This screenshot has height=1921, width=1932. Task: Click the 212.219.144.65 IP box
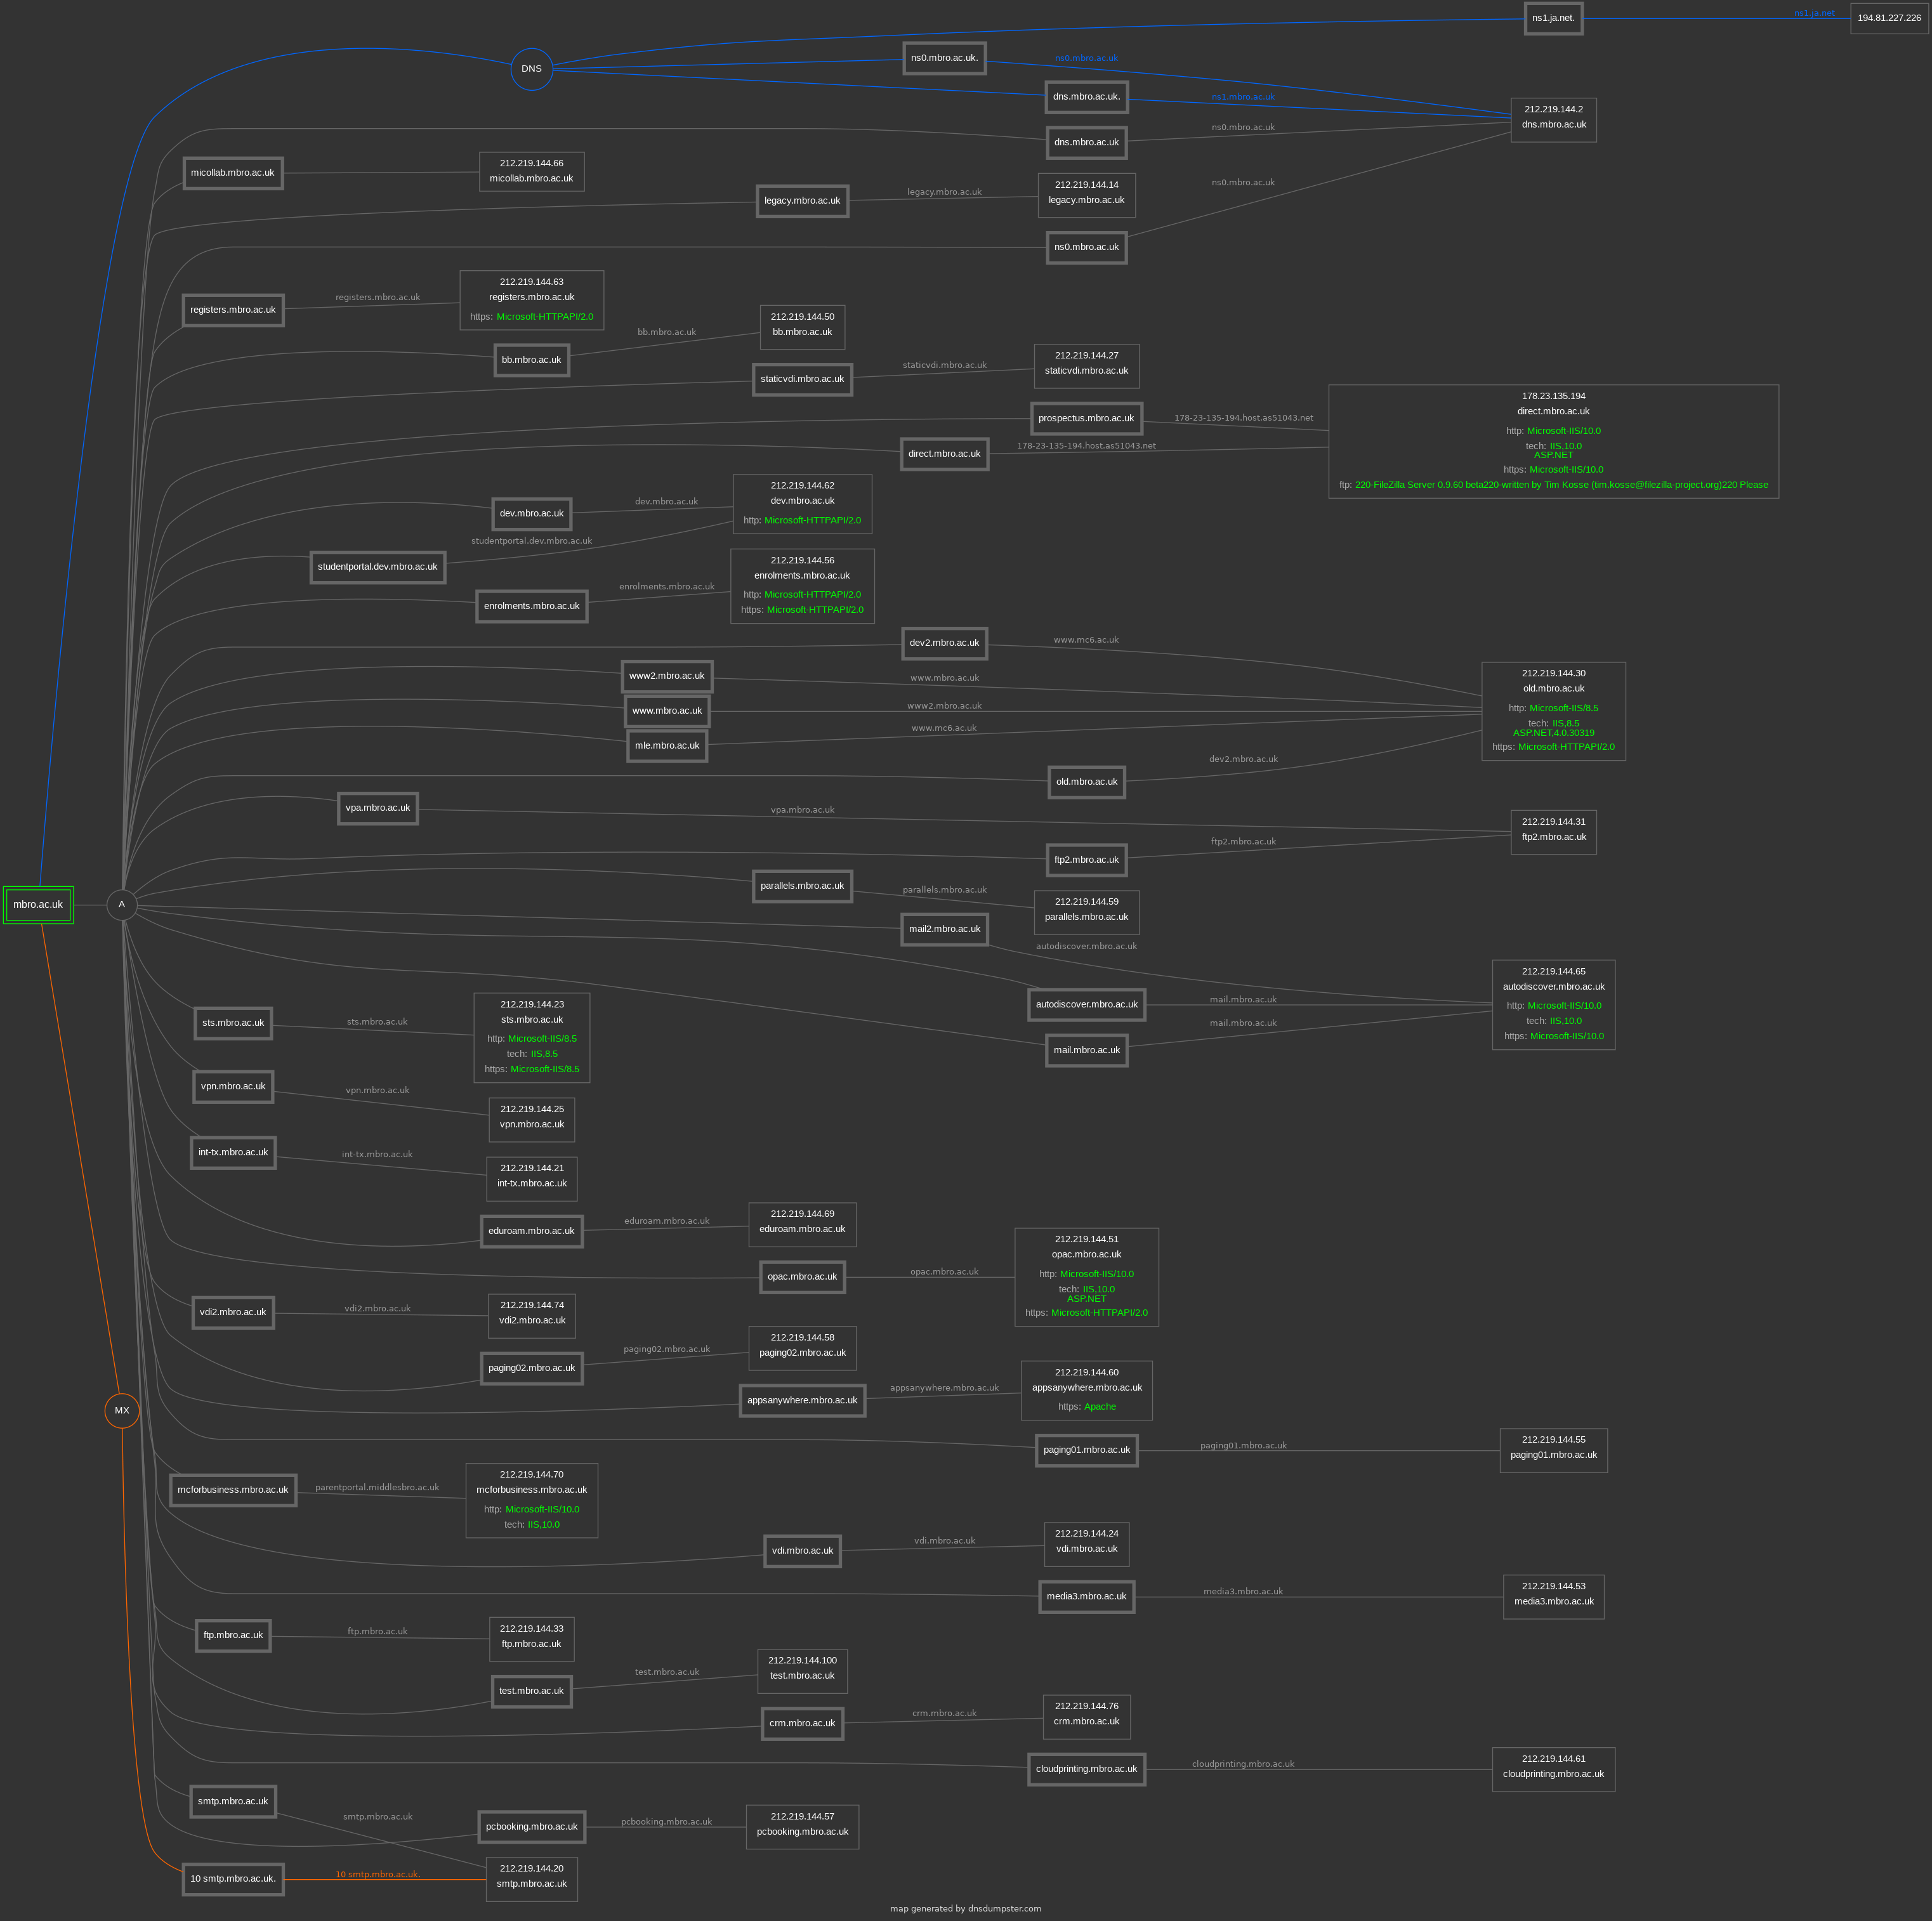pos(1553,1005)
